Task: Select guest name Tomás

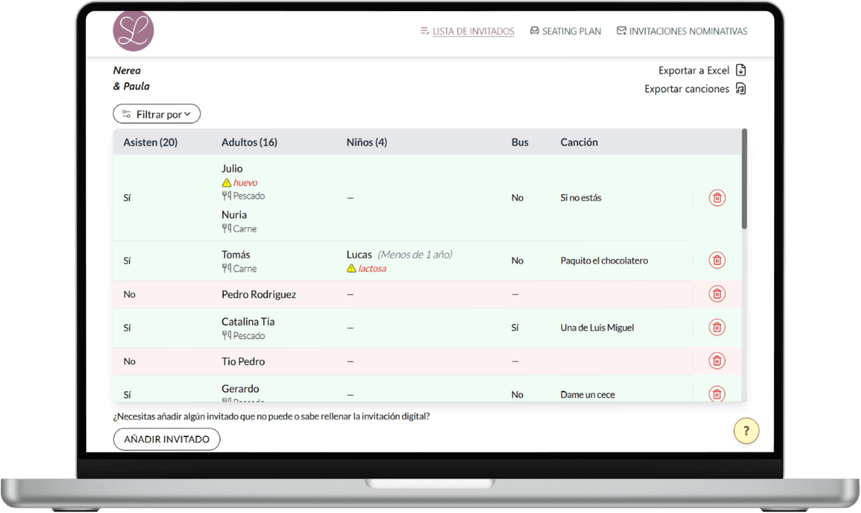Action: tap(236, 255)
